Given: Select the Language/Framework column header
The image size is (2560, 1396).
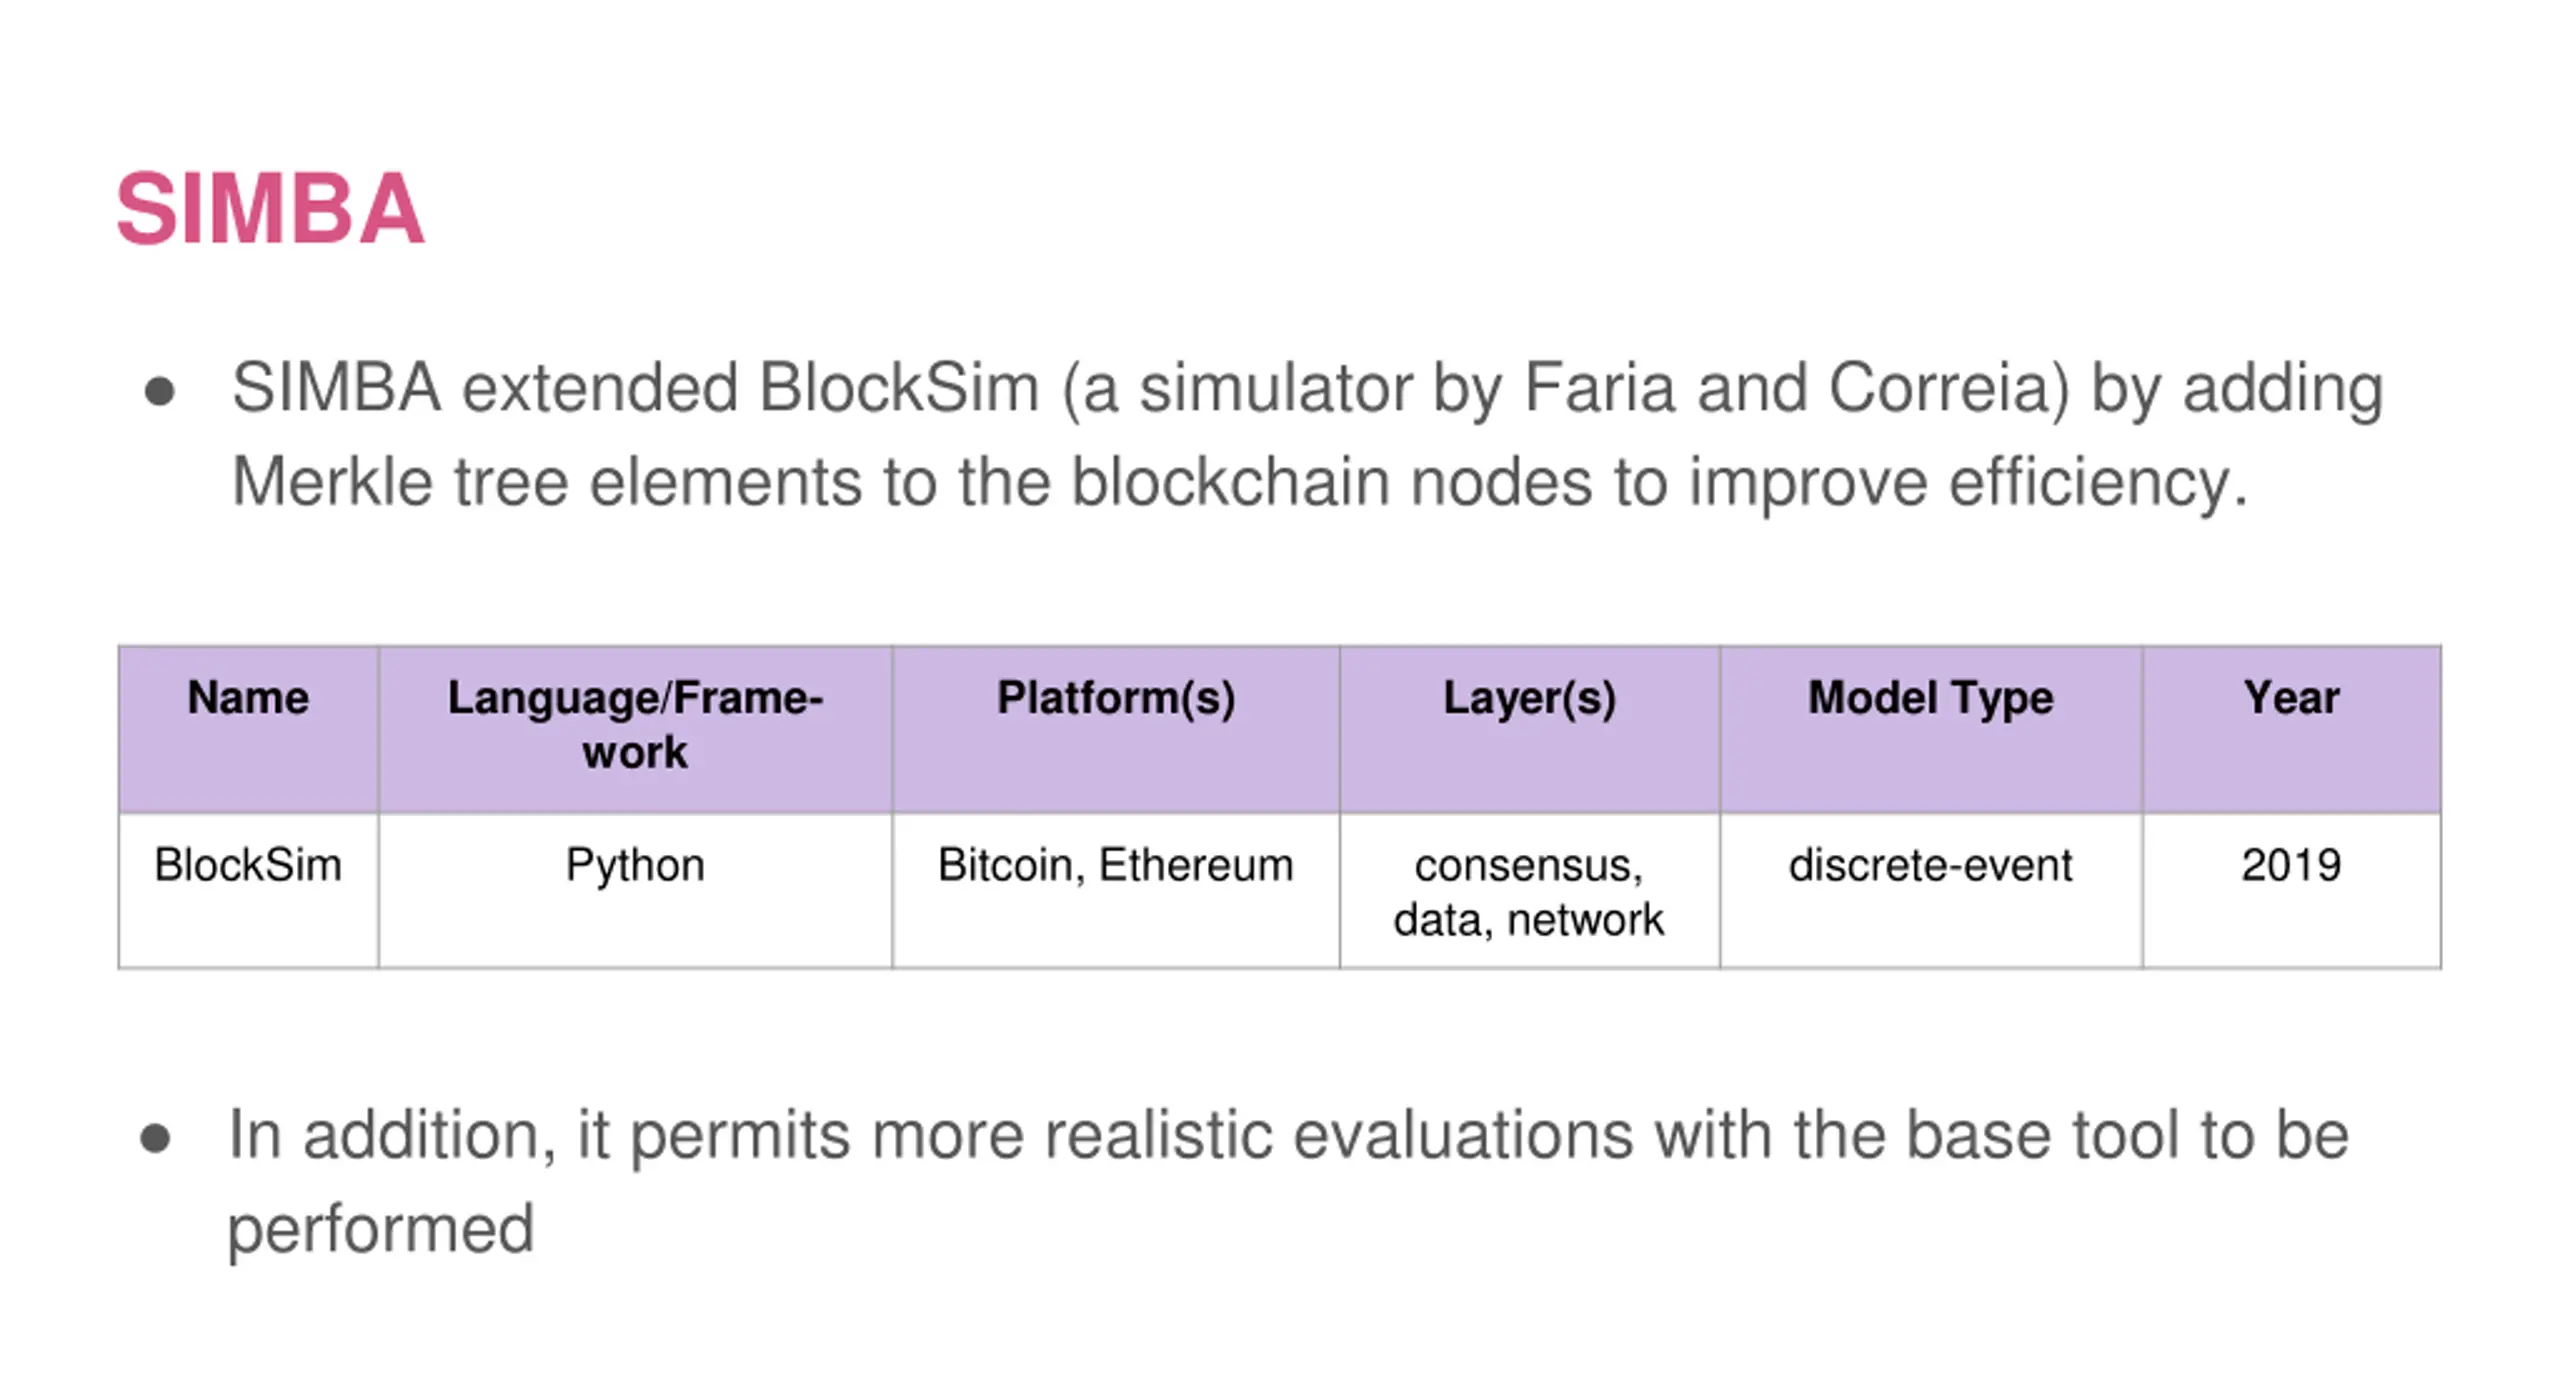Looking at the screenshot, I should (x=635, y=729).
